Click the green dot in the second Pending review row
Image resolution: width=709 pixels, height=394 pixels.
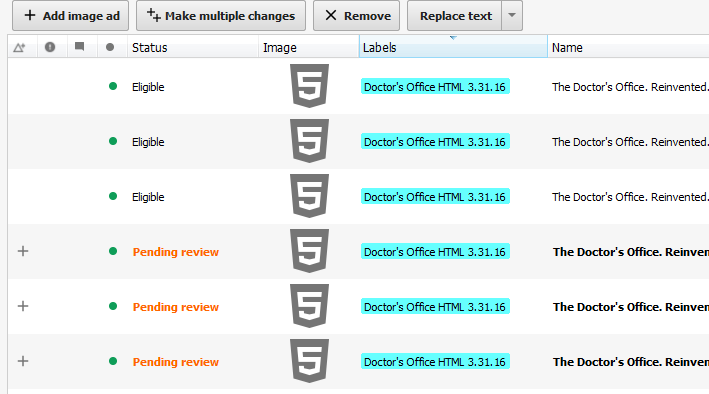coord(113,306)
